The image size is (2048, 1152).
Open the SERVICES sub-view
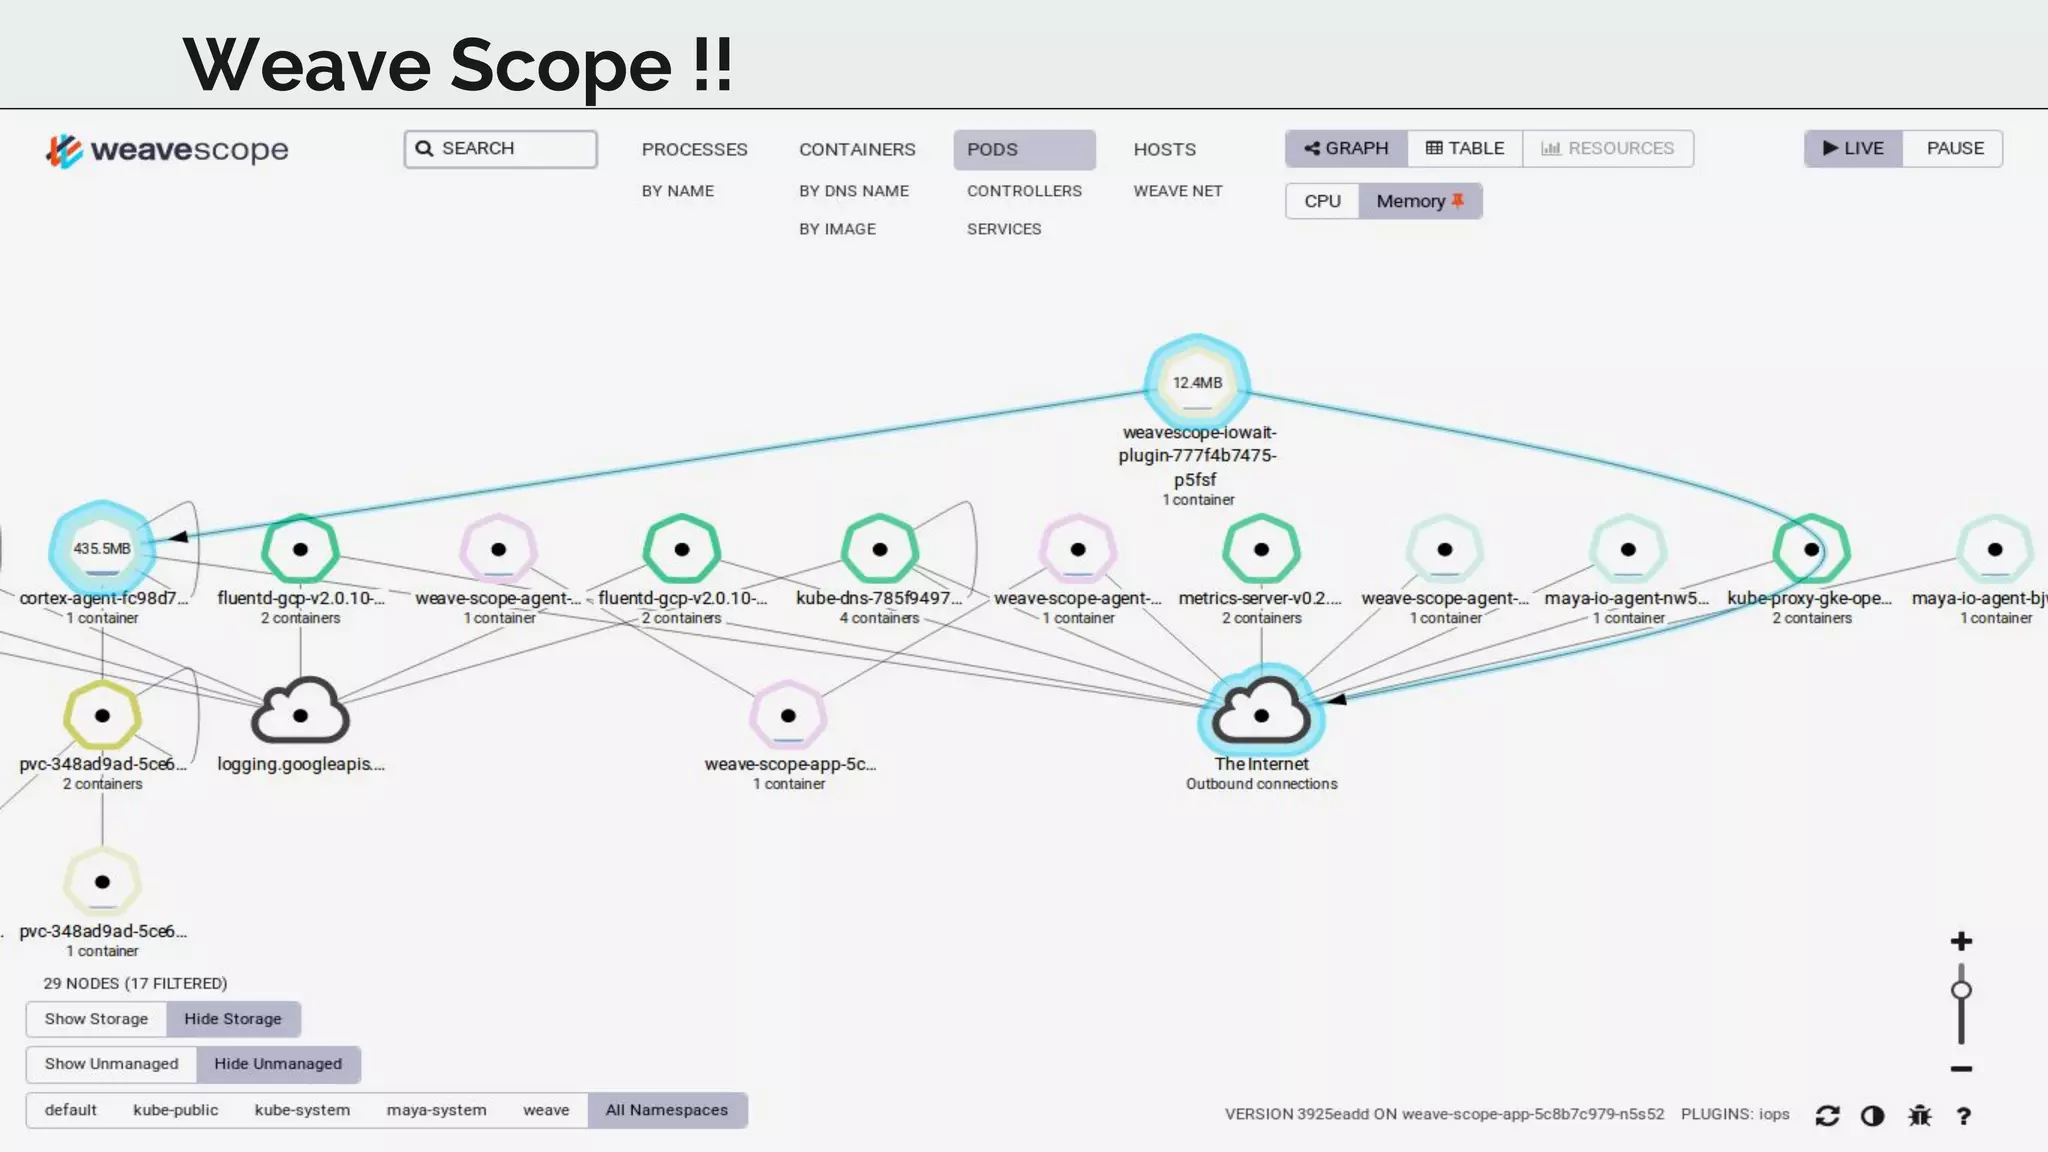click(1003, 229)
